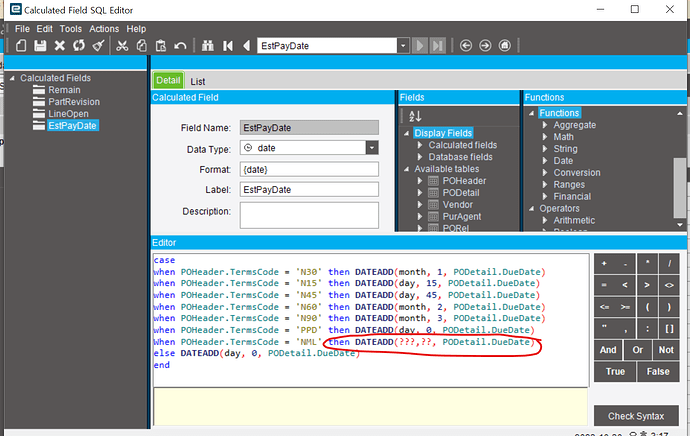Click the Save icon in toolbar

click(40, 46)
